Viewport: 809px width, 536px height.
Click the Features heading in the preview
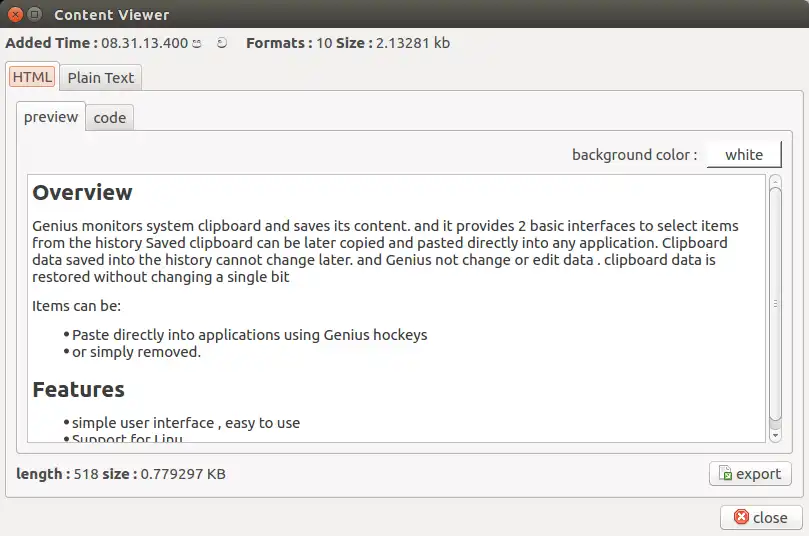coord(79,389)
